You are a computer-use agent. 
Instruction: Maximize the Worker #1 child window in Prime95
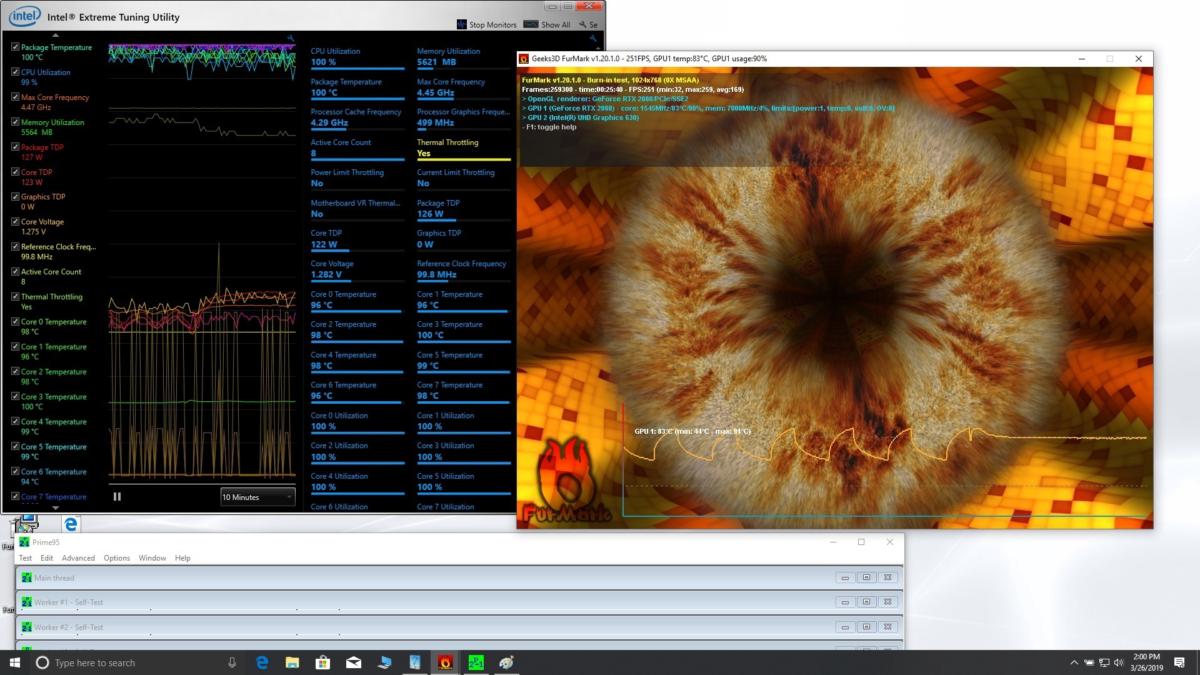pyautogui.click(x=866, y=602)
